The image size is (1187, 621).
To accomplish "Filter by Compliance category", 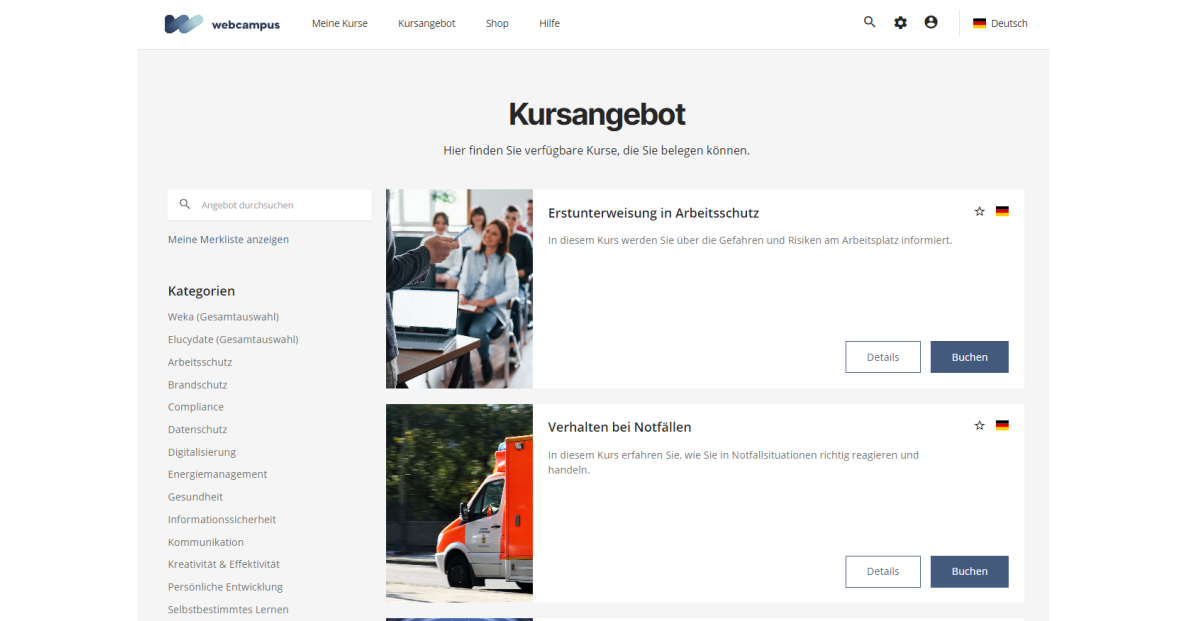I will click(196, 407).
